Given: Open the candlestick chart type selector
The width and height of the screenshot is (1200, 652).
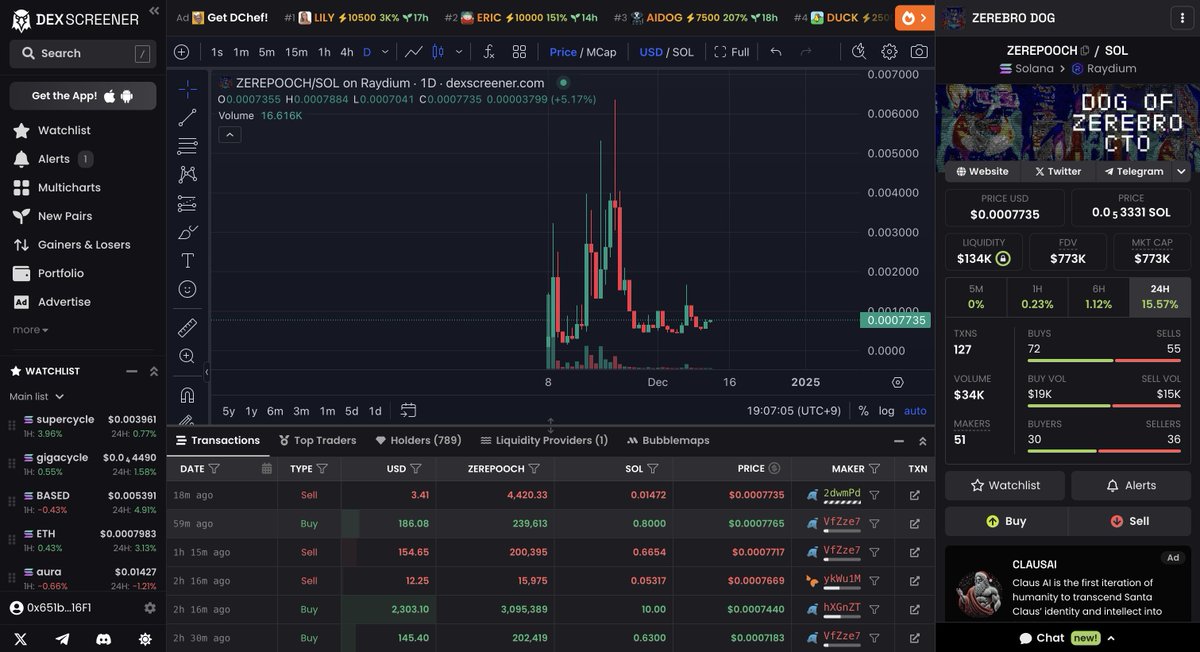Looking at the screenshot, I should (x=438, y=52).
